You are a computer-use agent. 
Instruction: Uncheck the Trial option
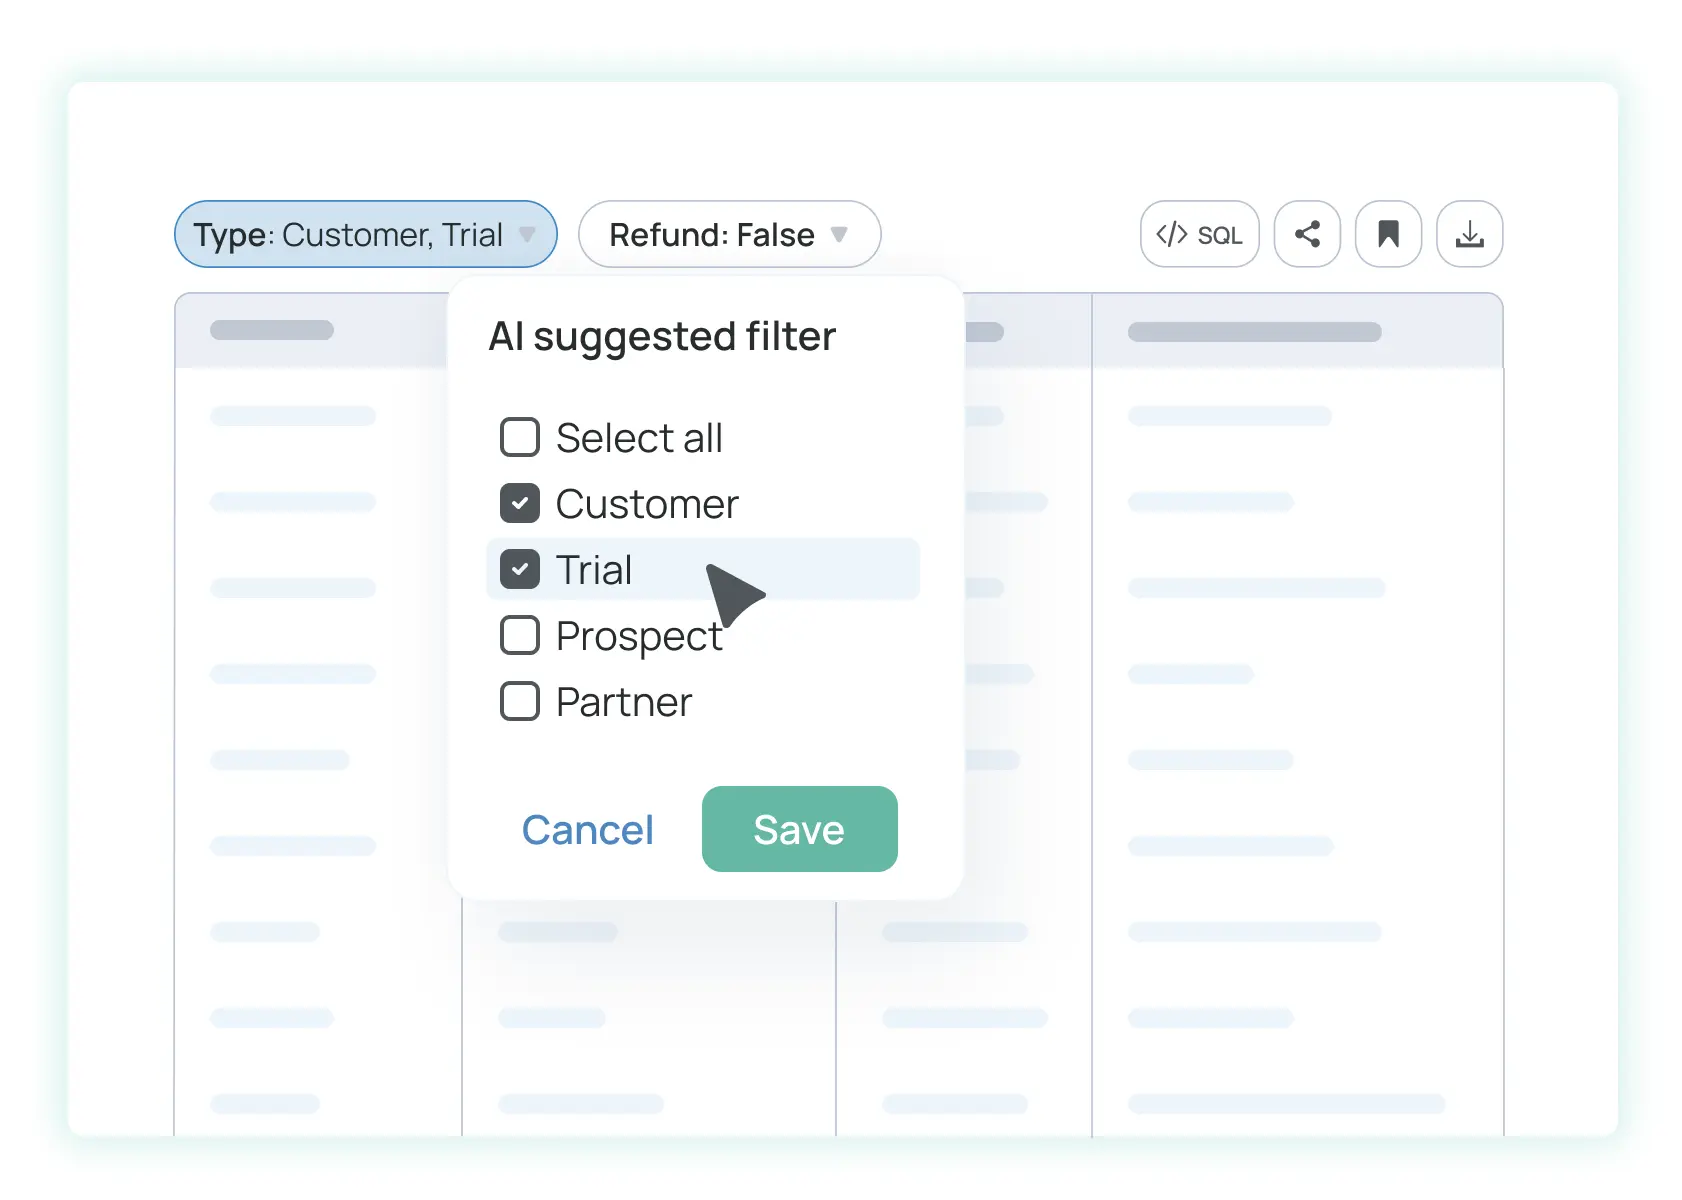coord(519,569)
